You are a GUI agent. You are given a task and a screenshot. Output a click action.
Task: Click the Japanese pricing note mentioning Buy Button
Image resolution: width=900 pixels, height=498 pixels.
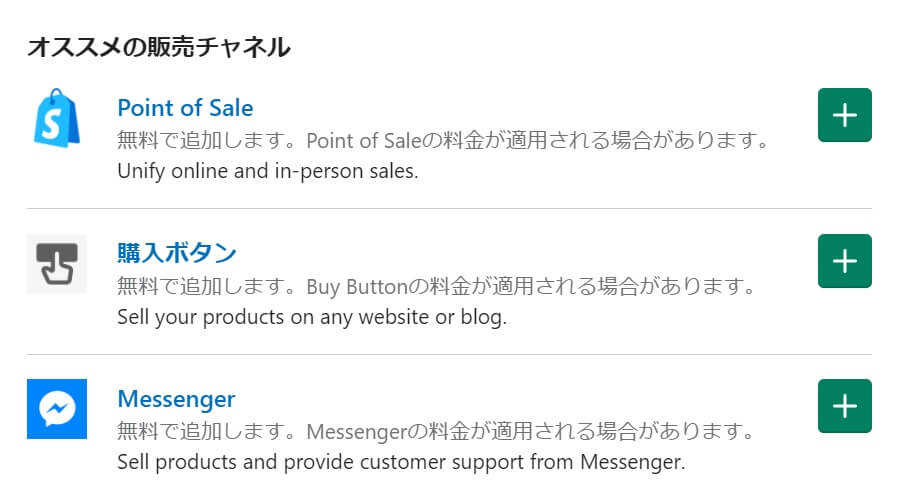point(436,288)
